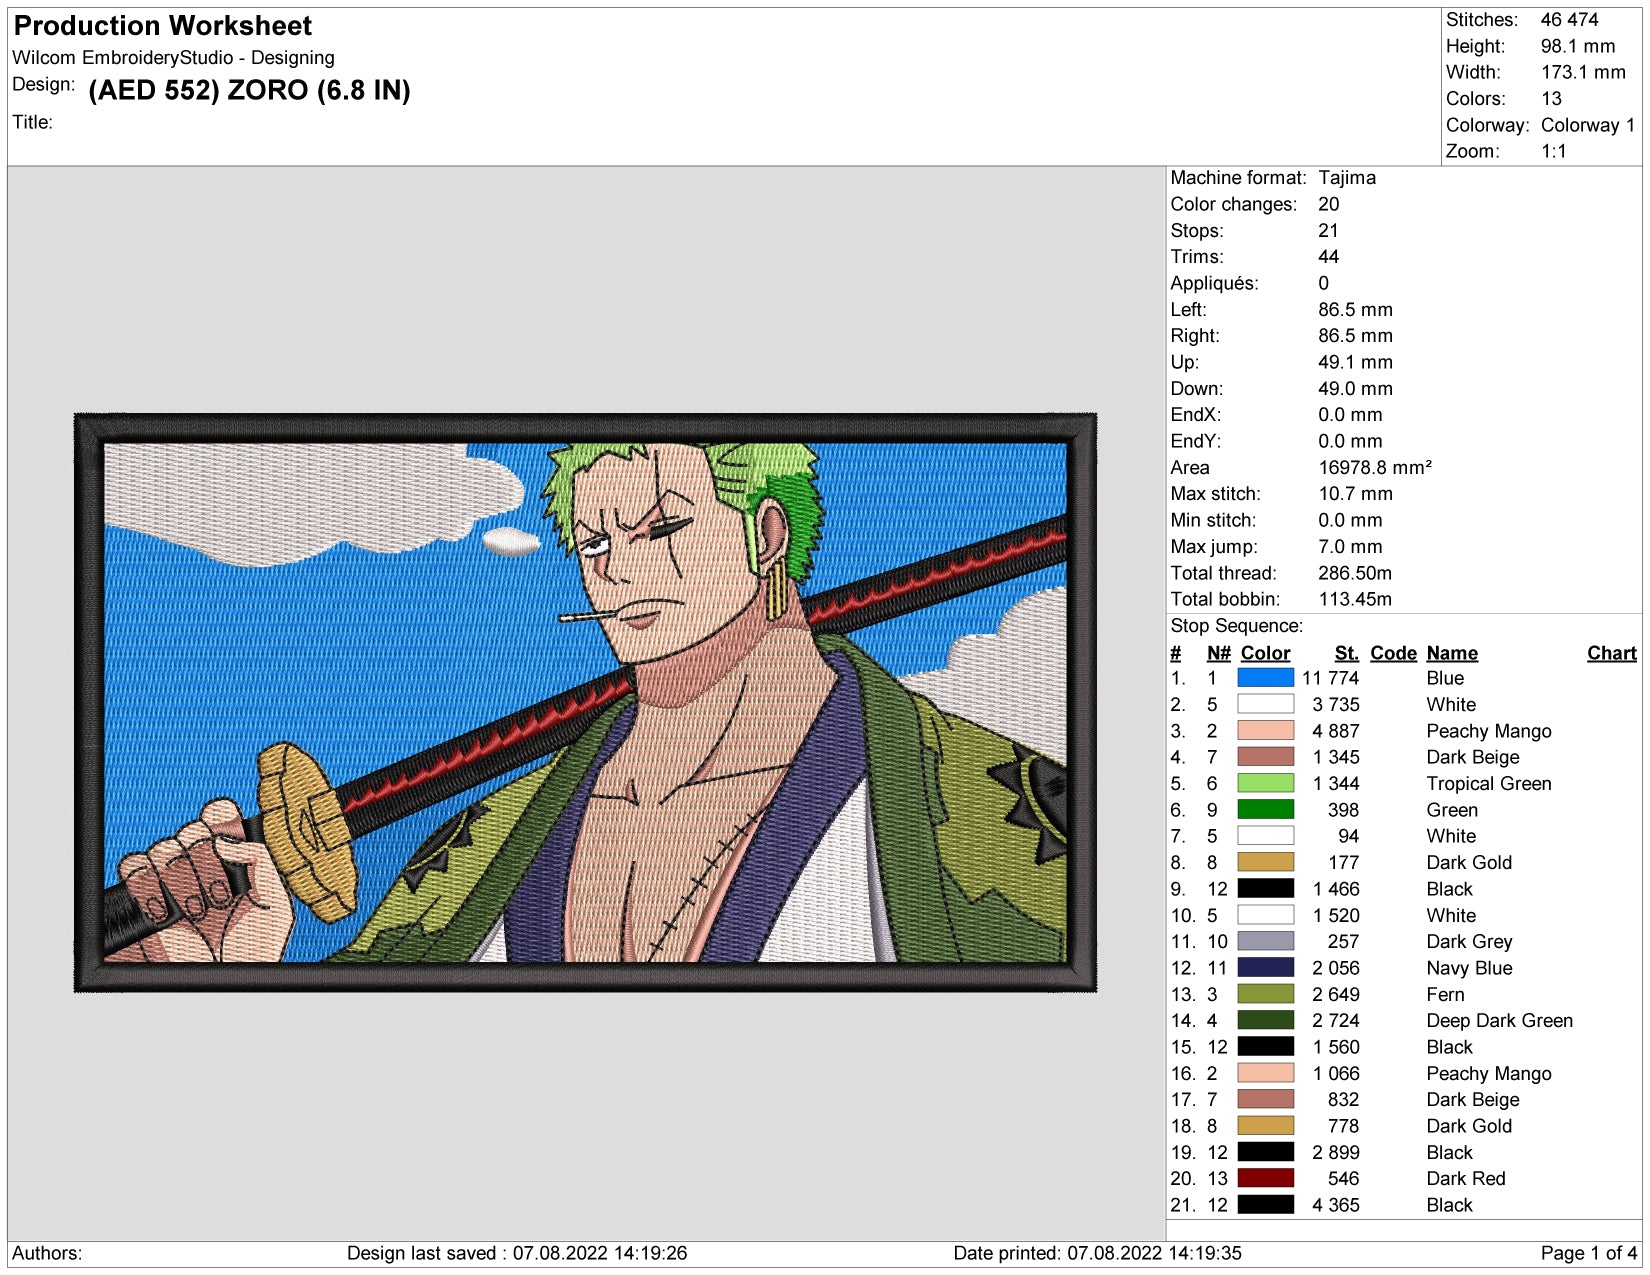This screenshot has width=1650, height=1275.
Task: Click the 'Production Worksheet' heading
Action: [163, 26]
